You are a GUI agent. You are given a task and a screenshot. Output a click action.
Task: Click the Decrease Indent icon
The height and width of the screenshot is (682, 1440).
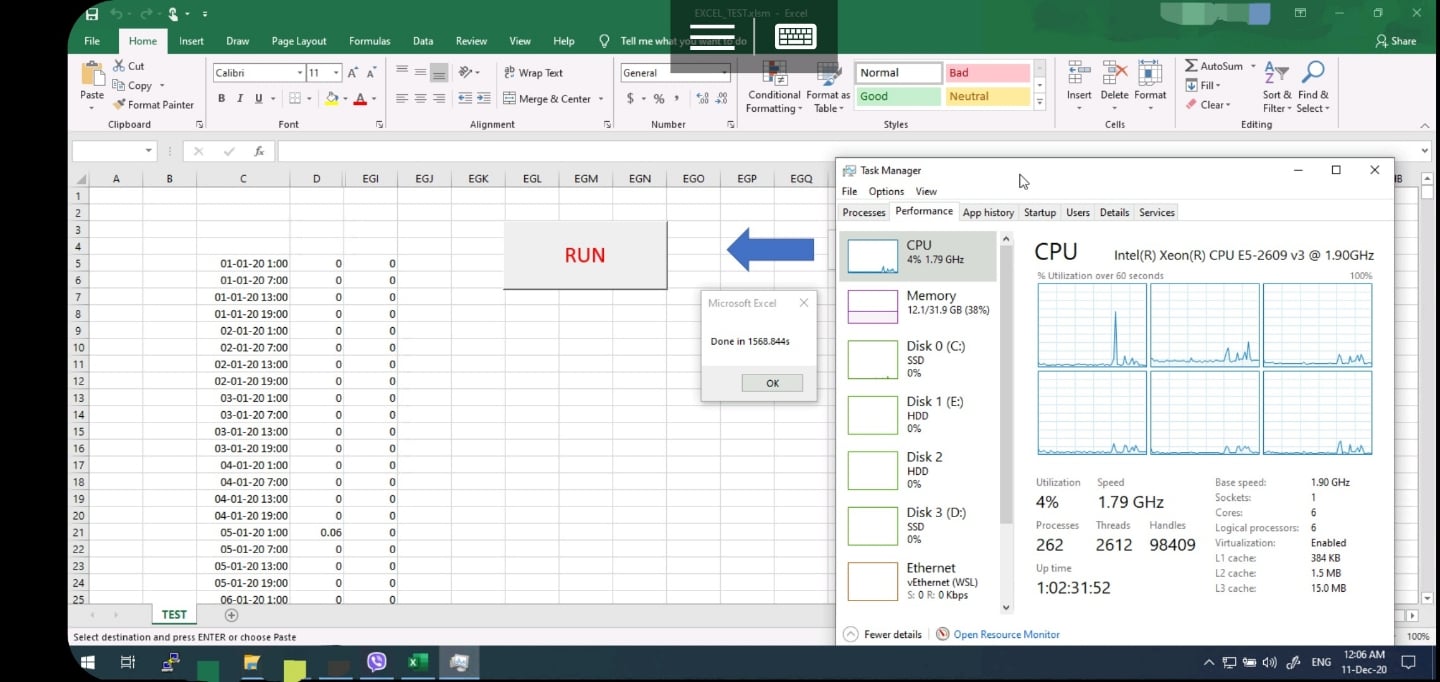465,98
